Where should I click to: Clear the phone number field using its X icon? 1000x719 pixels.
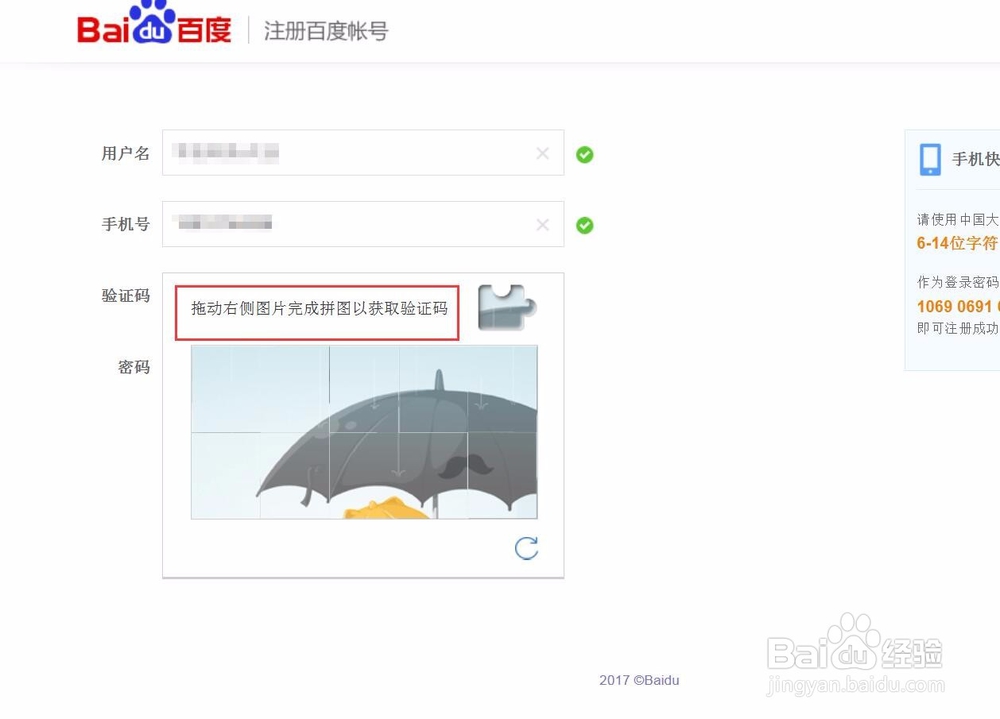pyautogui.click(x=542, y=224)
